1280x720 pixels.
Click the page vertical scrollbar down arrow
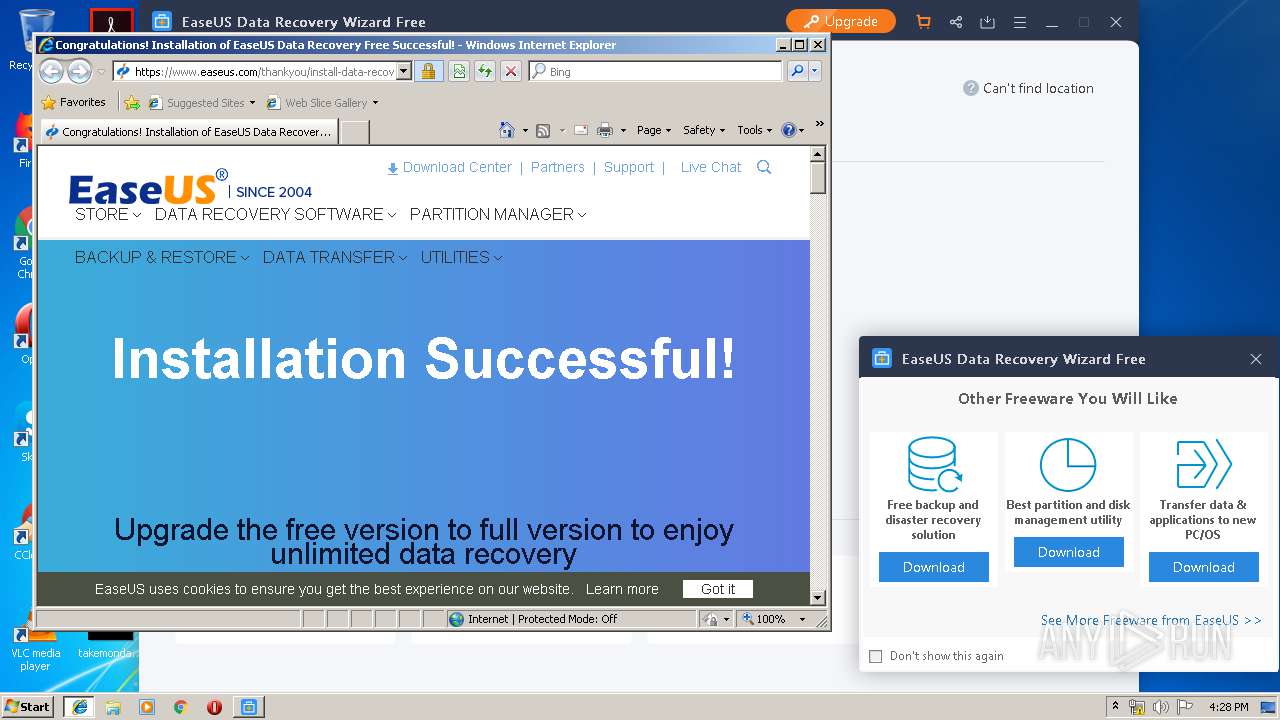(817, 597)
